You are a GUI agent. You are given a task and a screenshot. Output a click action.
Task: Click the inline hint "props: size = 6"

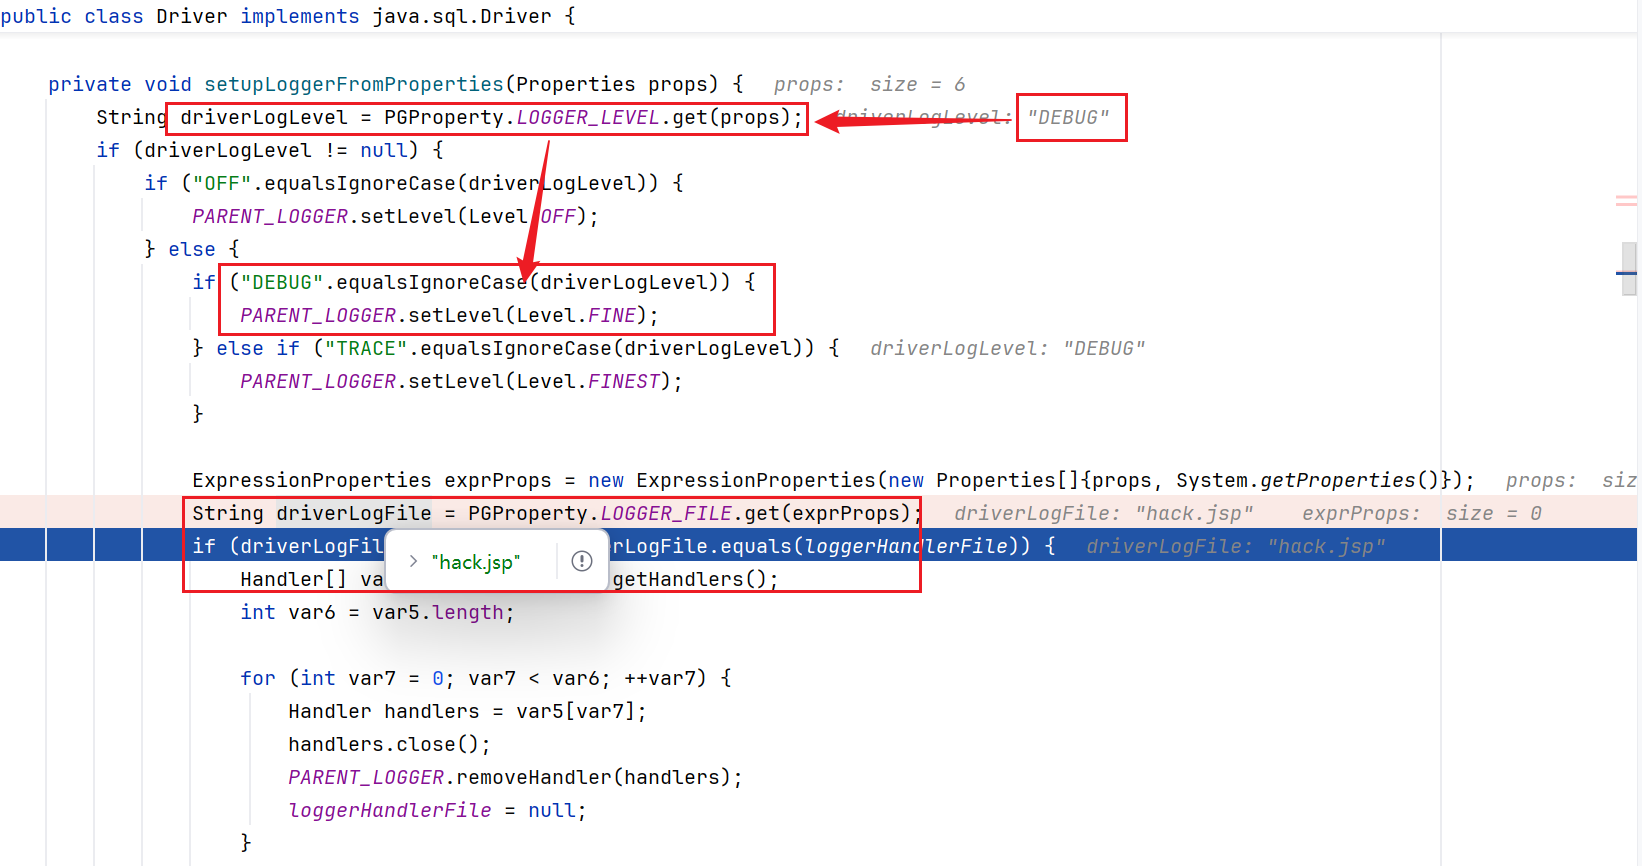coord(869,84)
